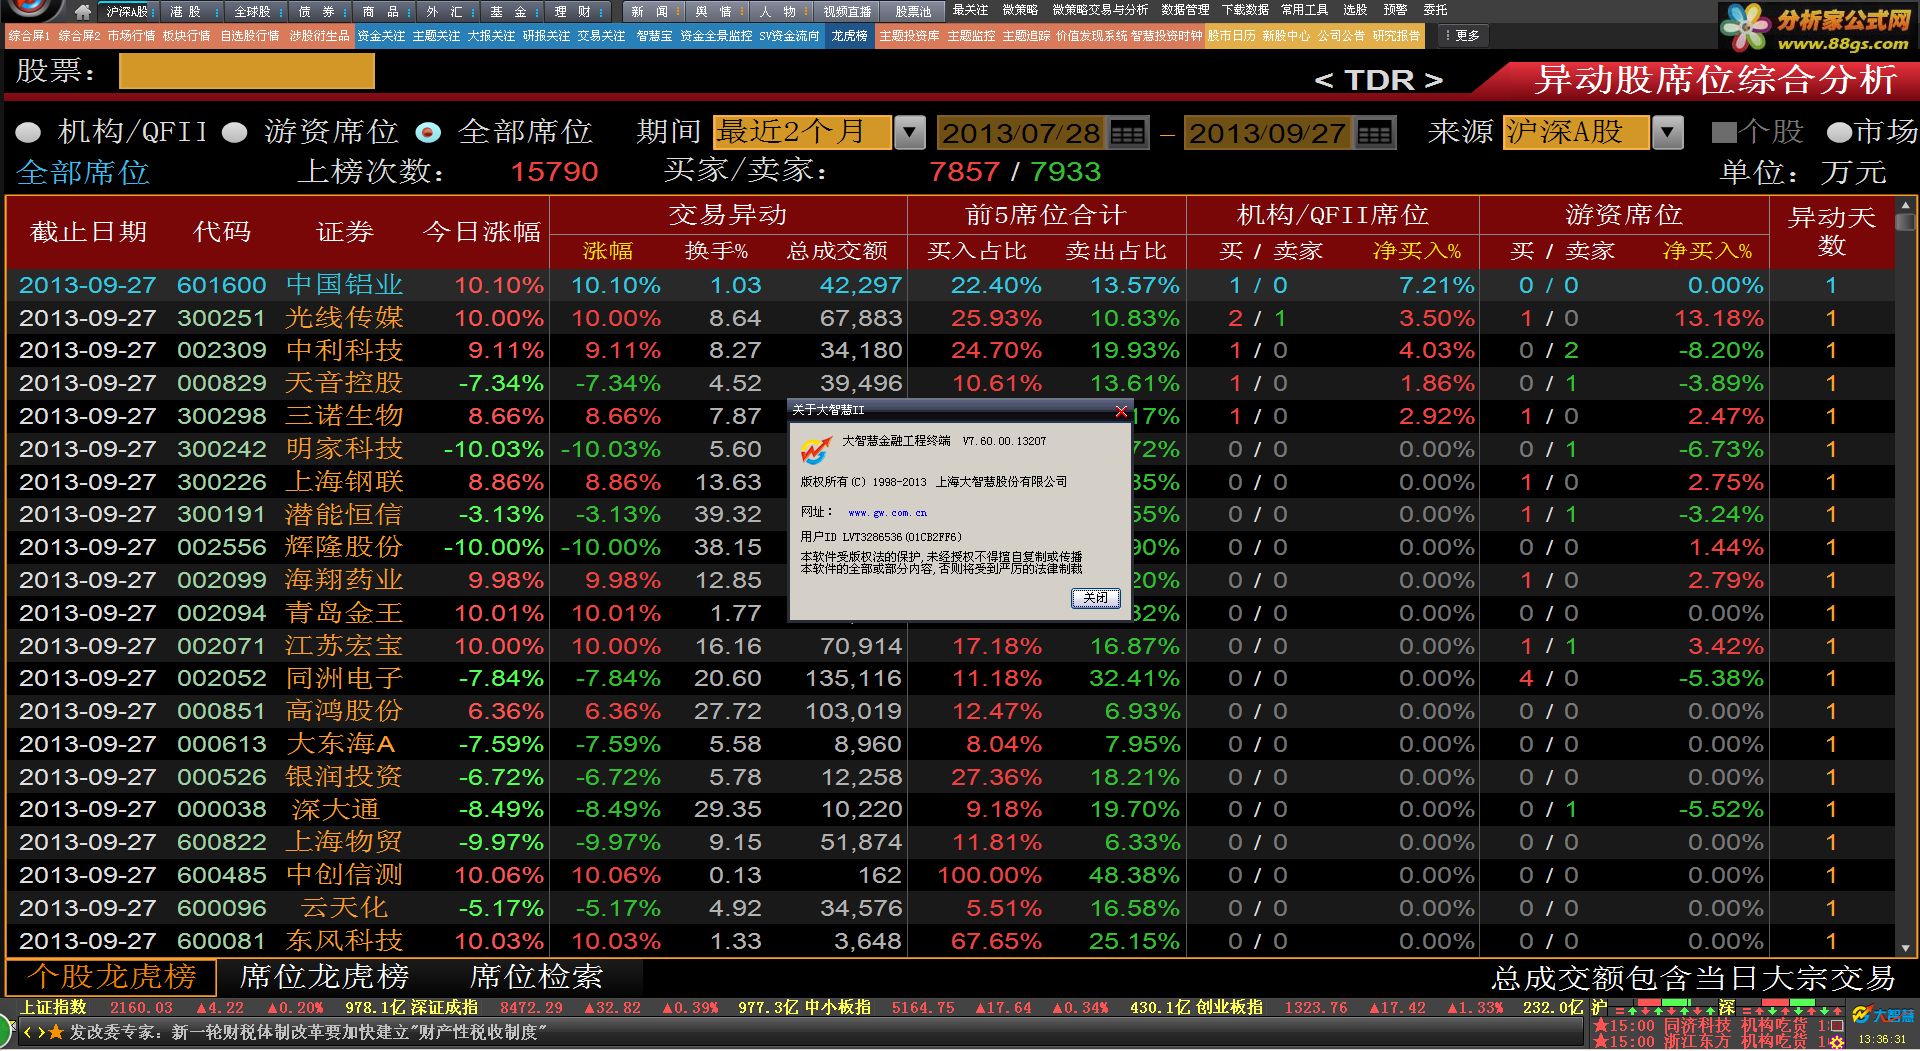Image resolution: width=1920 pixels, height=1051 pixels.
Task: Select the 东风科技 row
Action: coord(950,941)
